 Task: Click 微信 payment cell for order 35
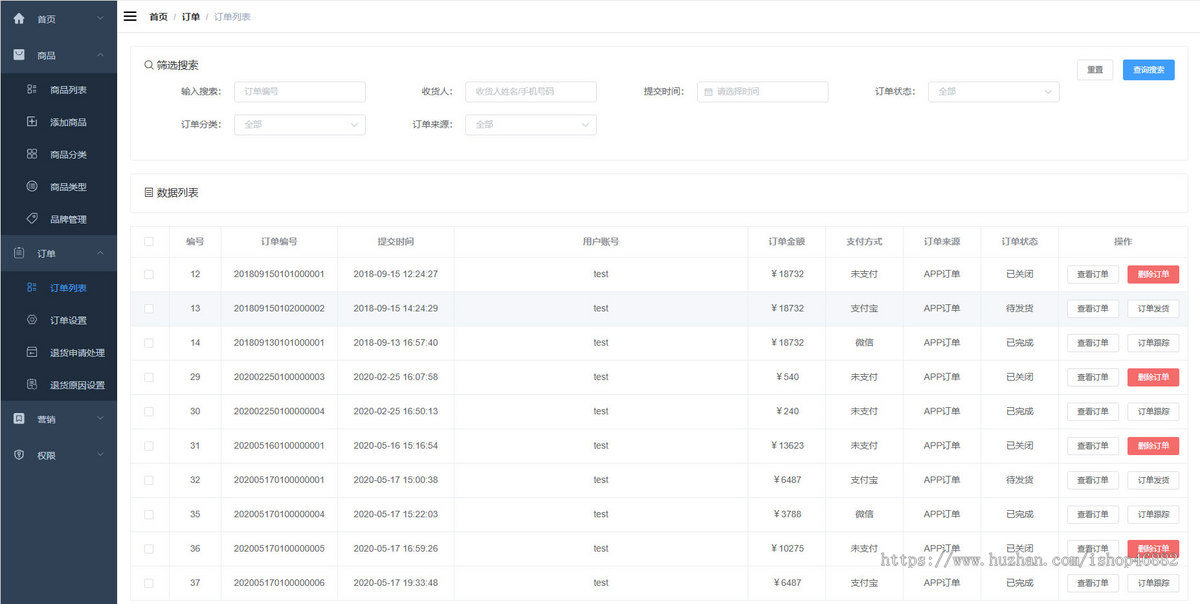864,514
